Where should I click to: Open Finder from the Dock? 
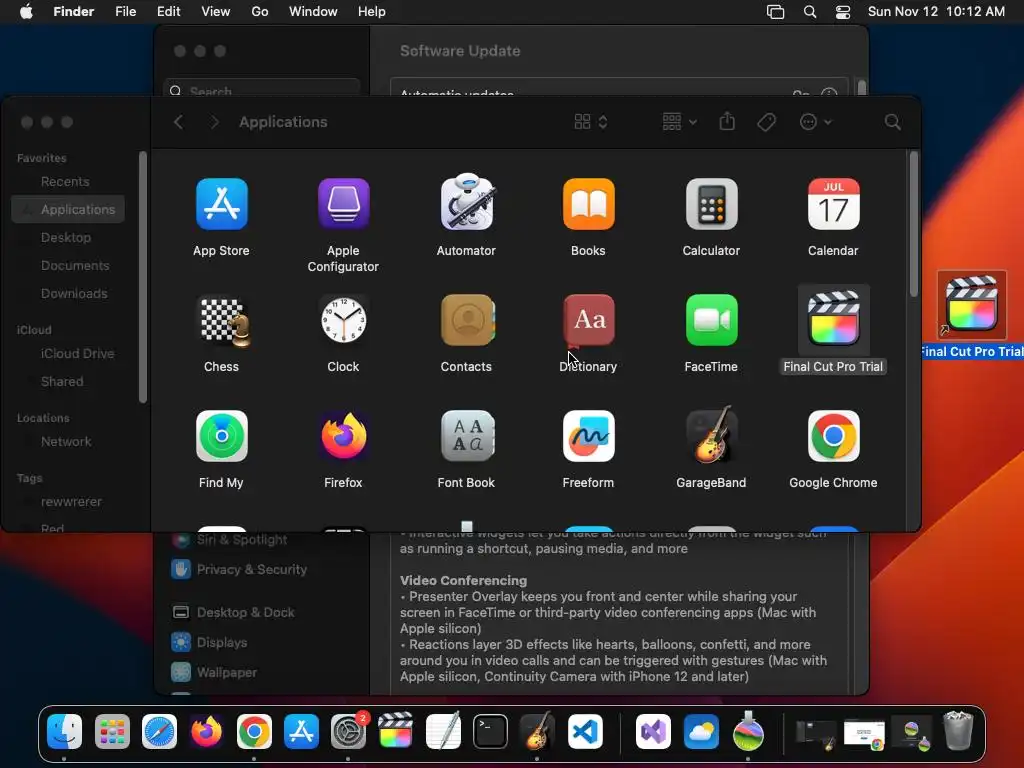click(x=64, y=731)
